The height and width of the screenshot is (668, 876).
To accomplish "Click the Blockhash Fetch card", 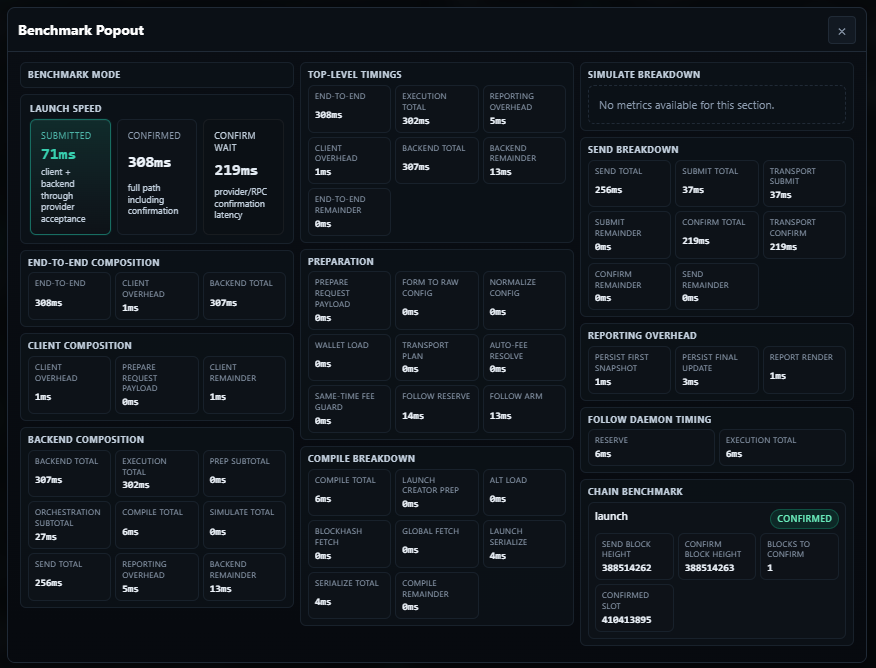I will pyautogui.click(x=349, y=544).
